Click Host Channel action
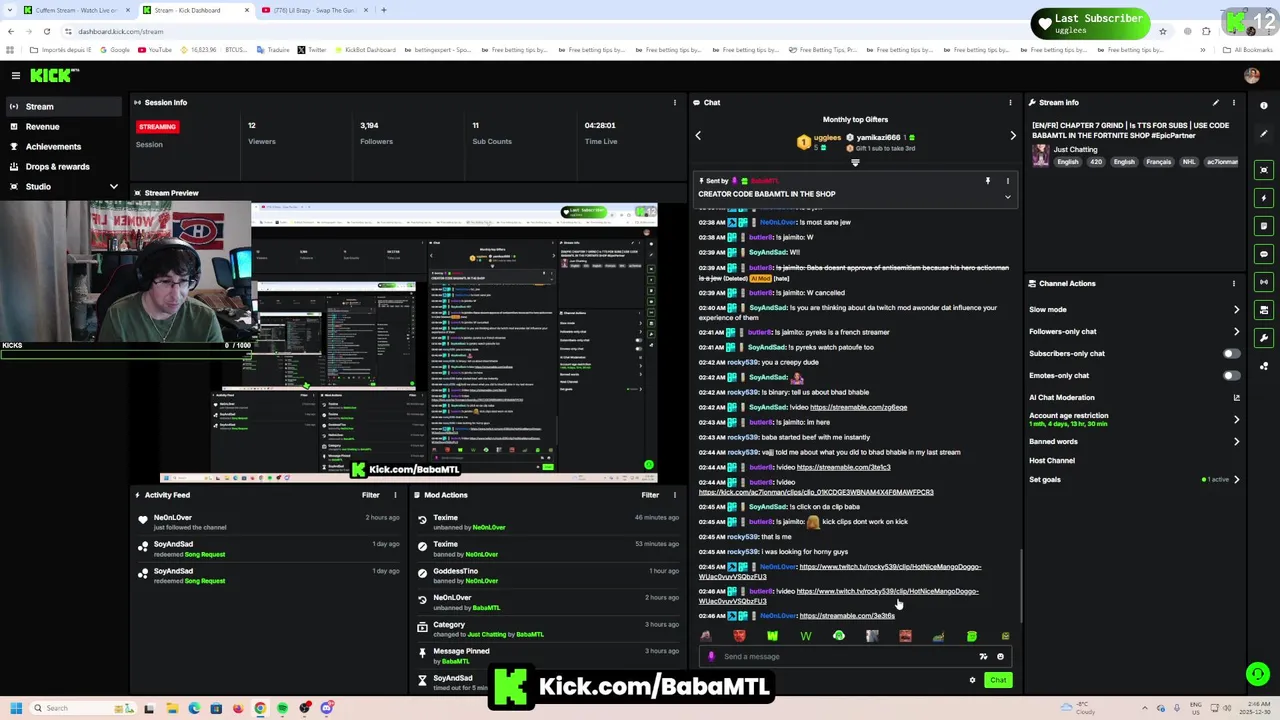 click(1052, 461)
